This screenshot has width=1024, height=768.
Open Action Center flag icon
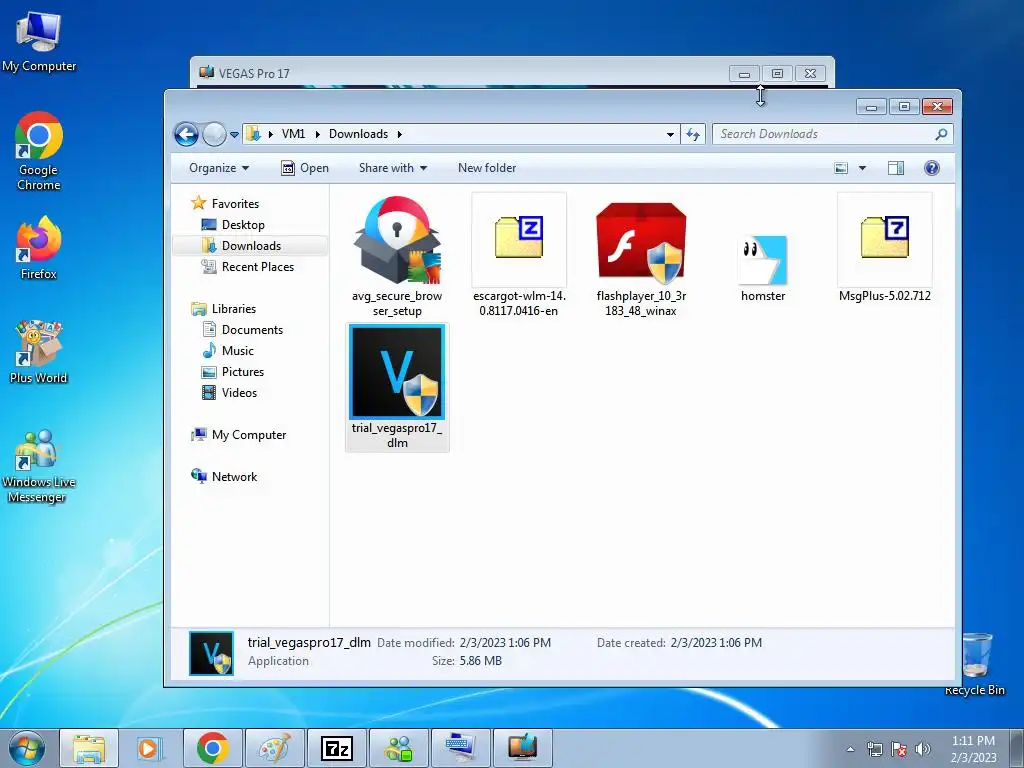899,749
